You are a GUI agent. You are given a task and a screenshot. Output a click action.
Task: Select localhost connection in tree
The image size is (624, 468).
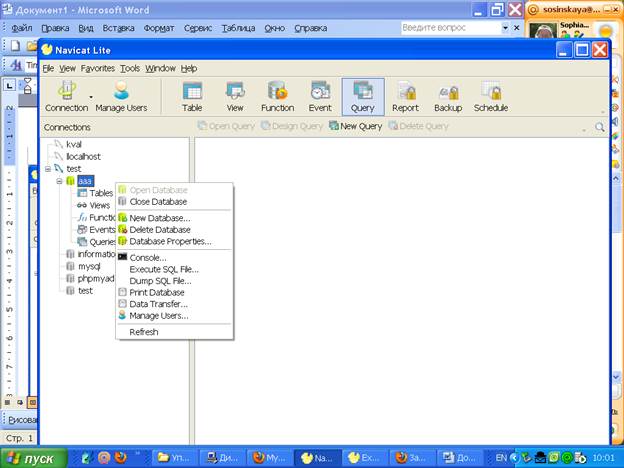(83, 156)
